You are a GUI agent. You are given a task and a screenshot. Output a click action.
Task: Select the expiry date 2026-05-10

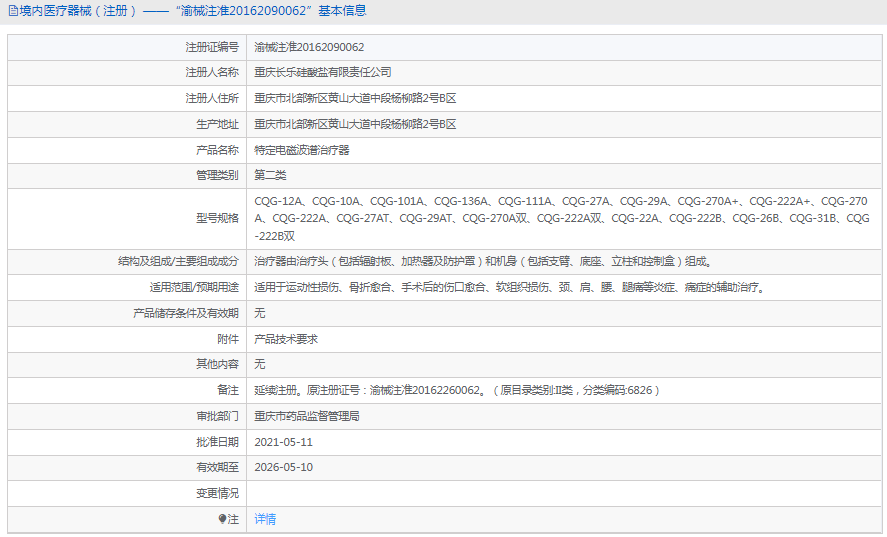[x=283, y=467]
